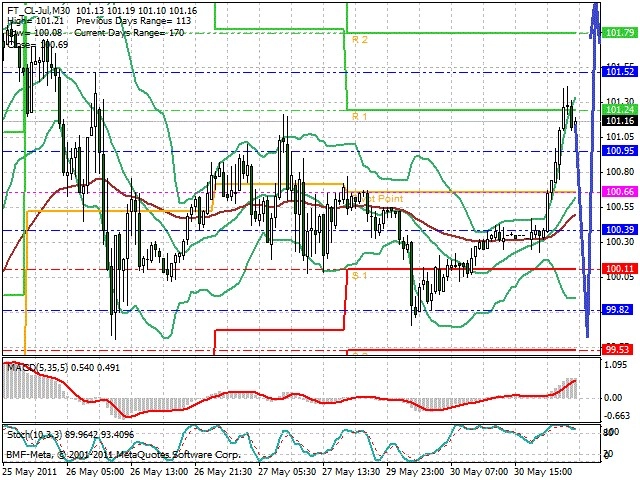Select the MACD(5,35,5) indicator label
The width and height of the screenshot is (640, 480).
(x=37, y=368)
